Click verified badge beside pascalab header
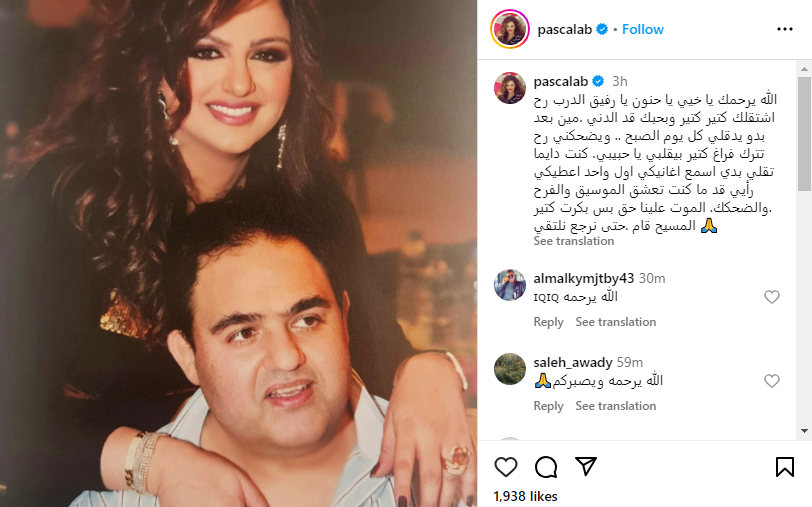The height and width of the screenshot is (507, 812). [x=602, y=30]
